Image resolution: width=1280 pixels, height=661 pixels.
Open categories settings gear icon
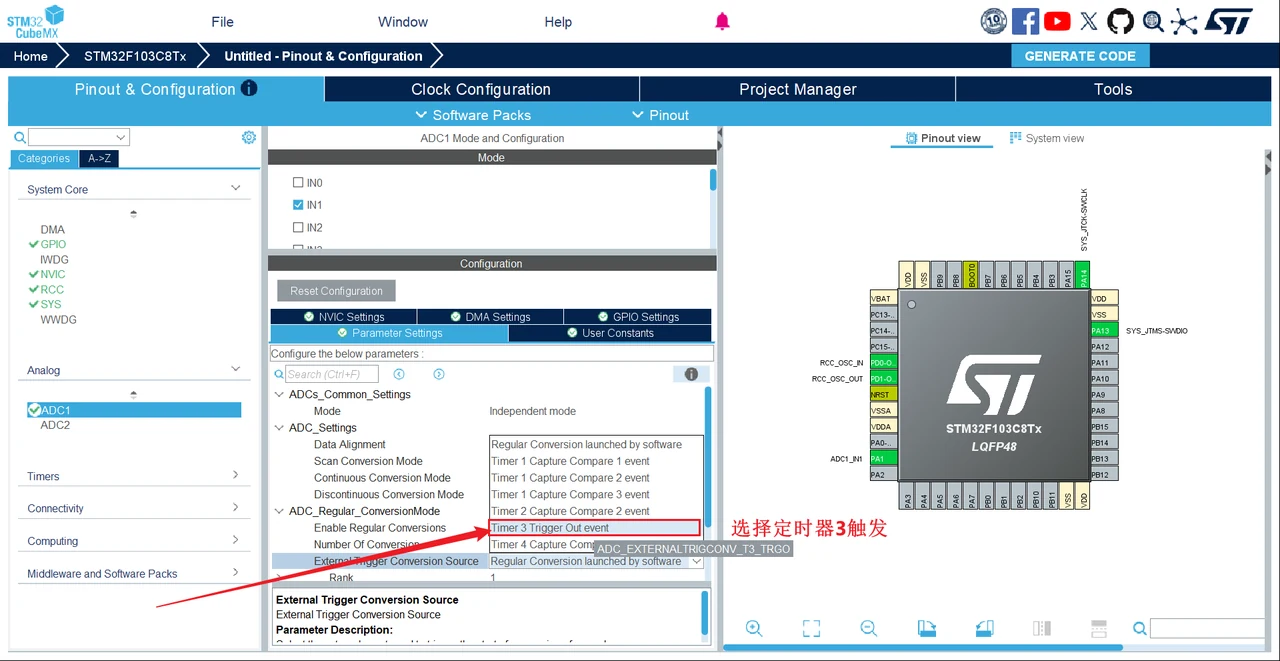[249, 138]
